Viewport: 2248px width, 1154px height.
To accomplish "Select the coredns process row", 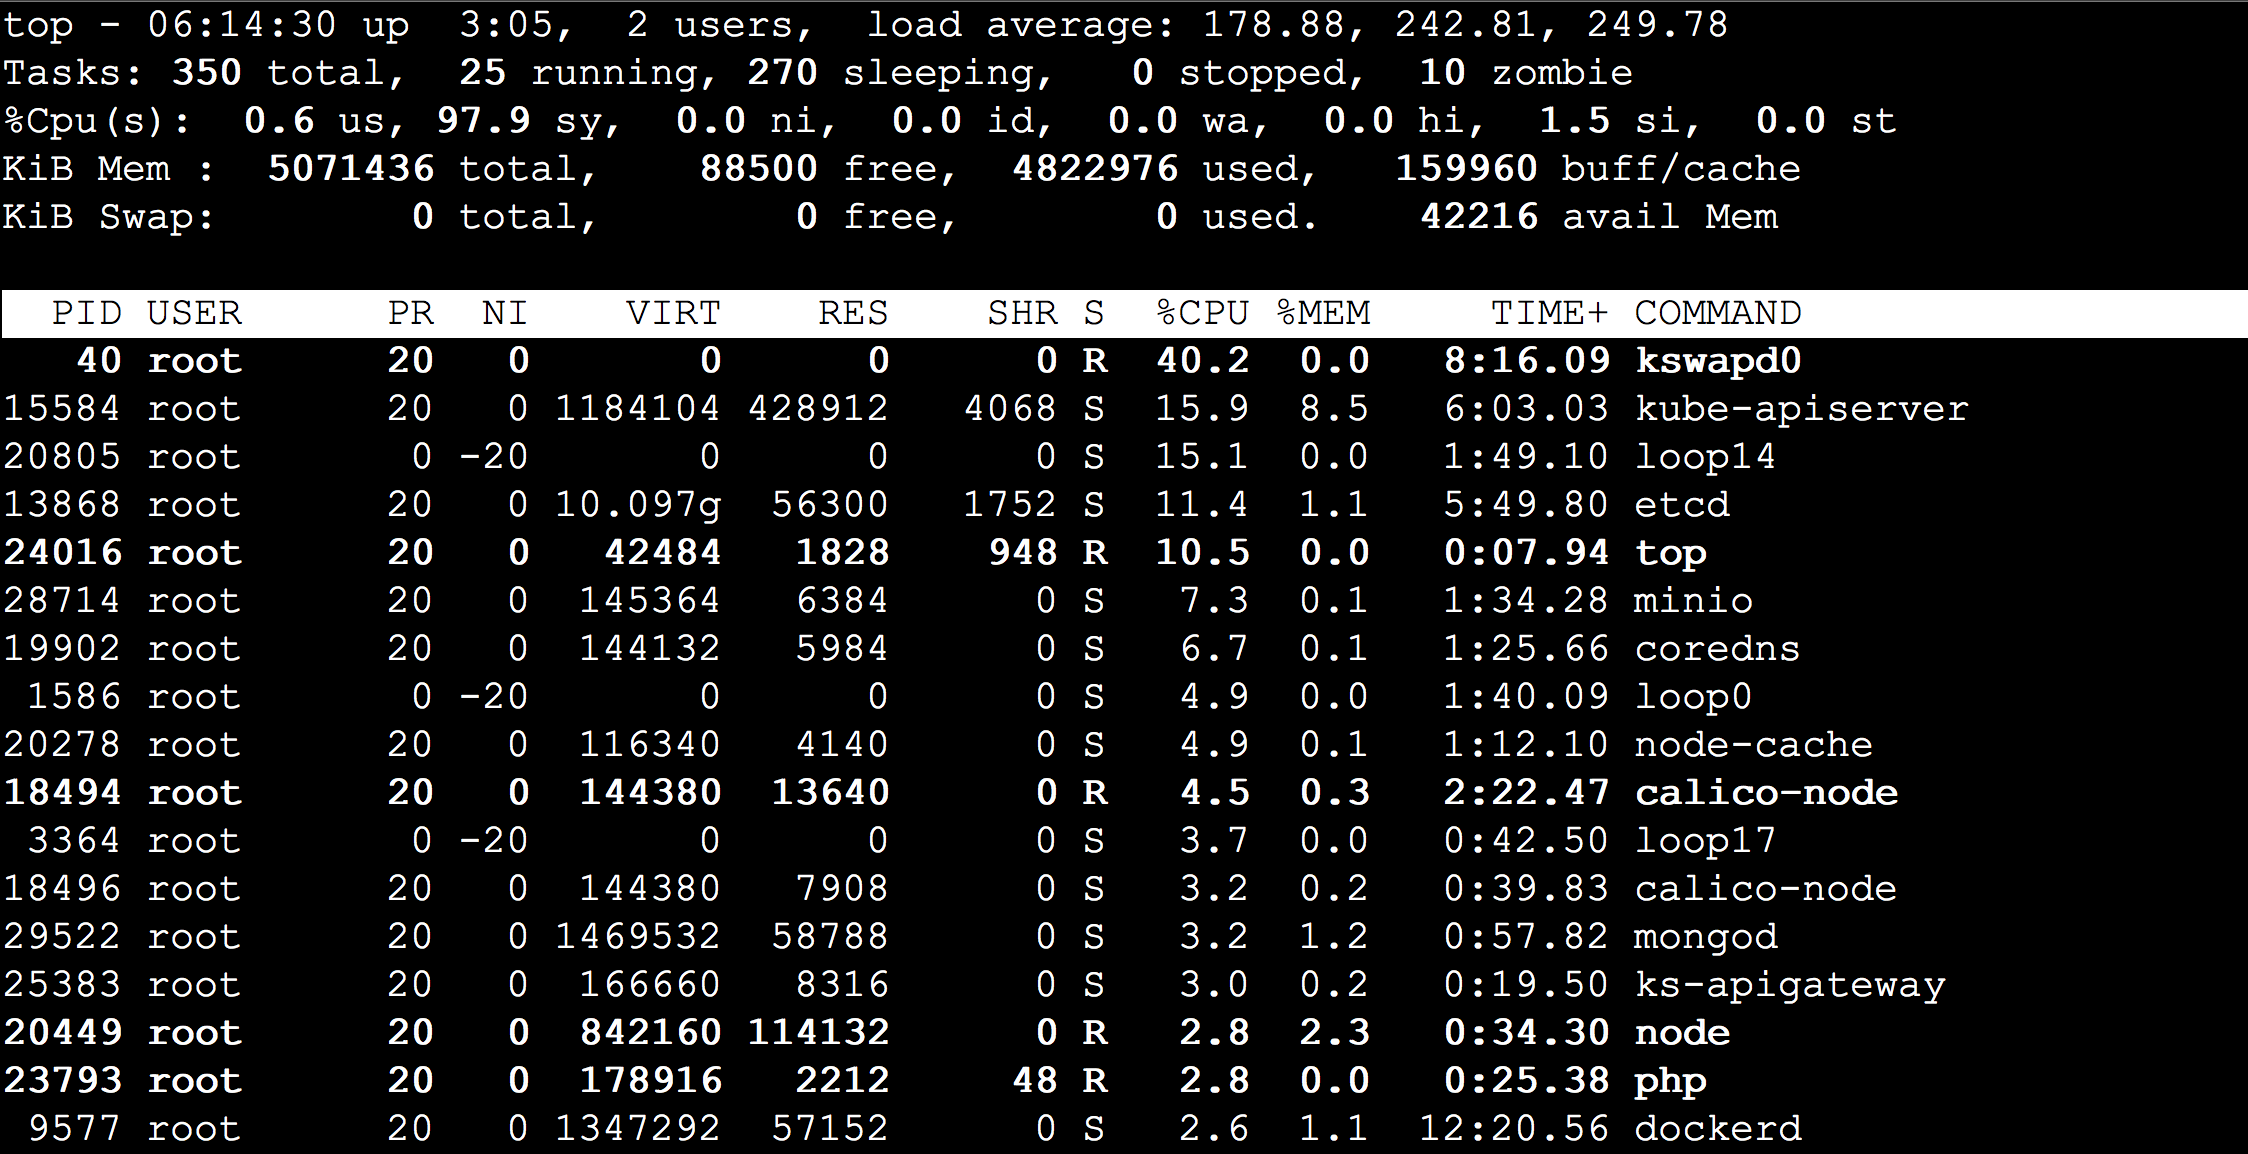I will [1717, 649].
